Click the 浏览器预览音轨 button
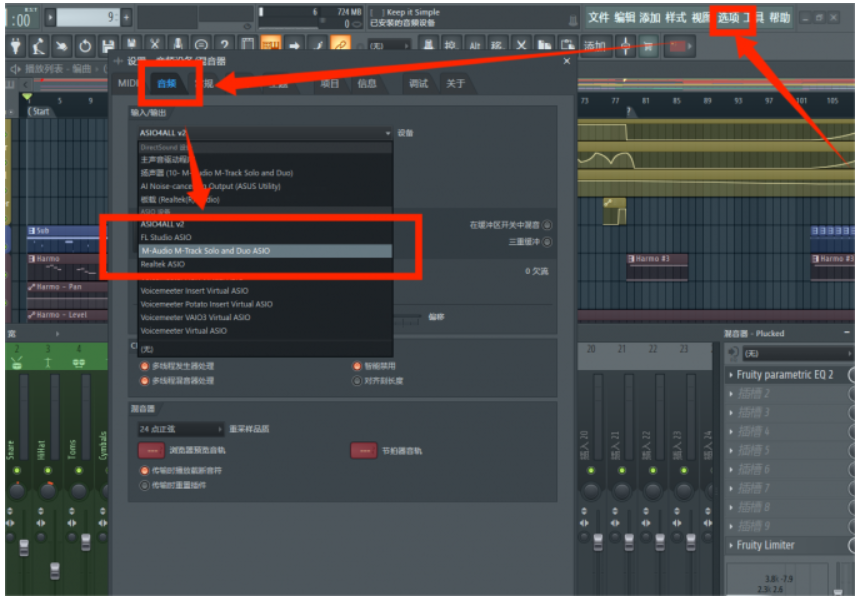Viewport: 859px width, 599px height. [x=151, y=451]
